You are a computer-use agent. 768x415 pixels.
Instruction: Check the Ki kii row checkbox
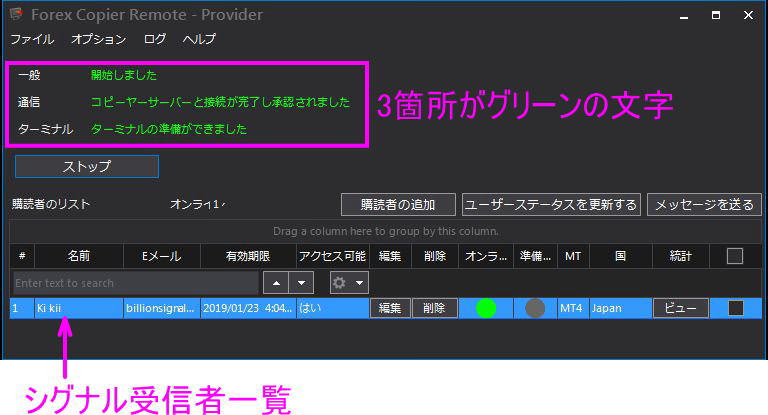point(736,308)
